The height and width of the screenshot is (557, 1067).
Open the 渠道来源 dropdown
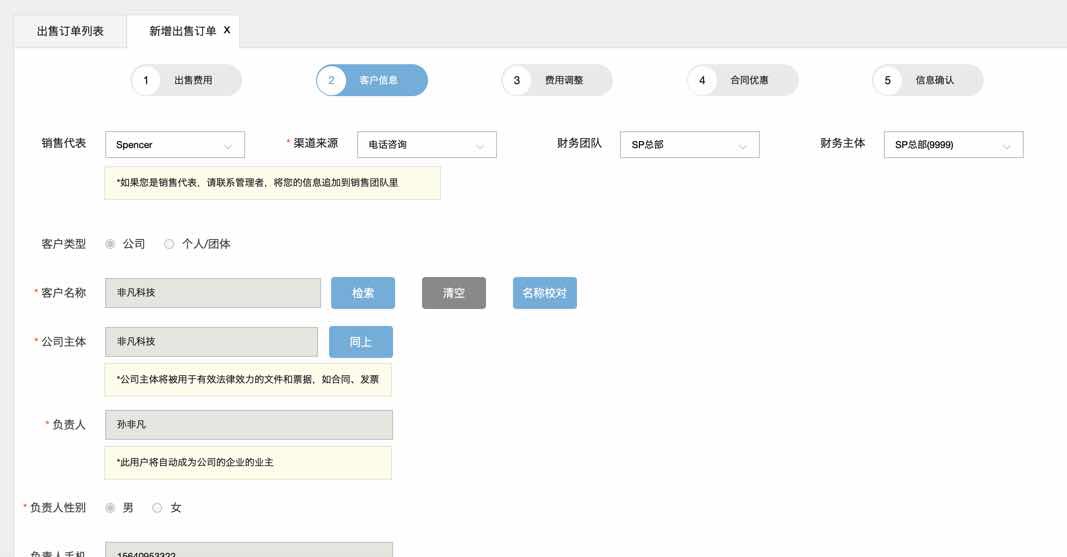(427, 145)
